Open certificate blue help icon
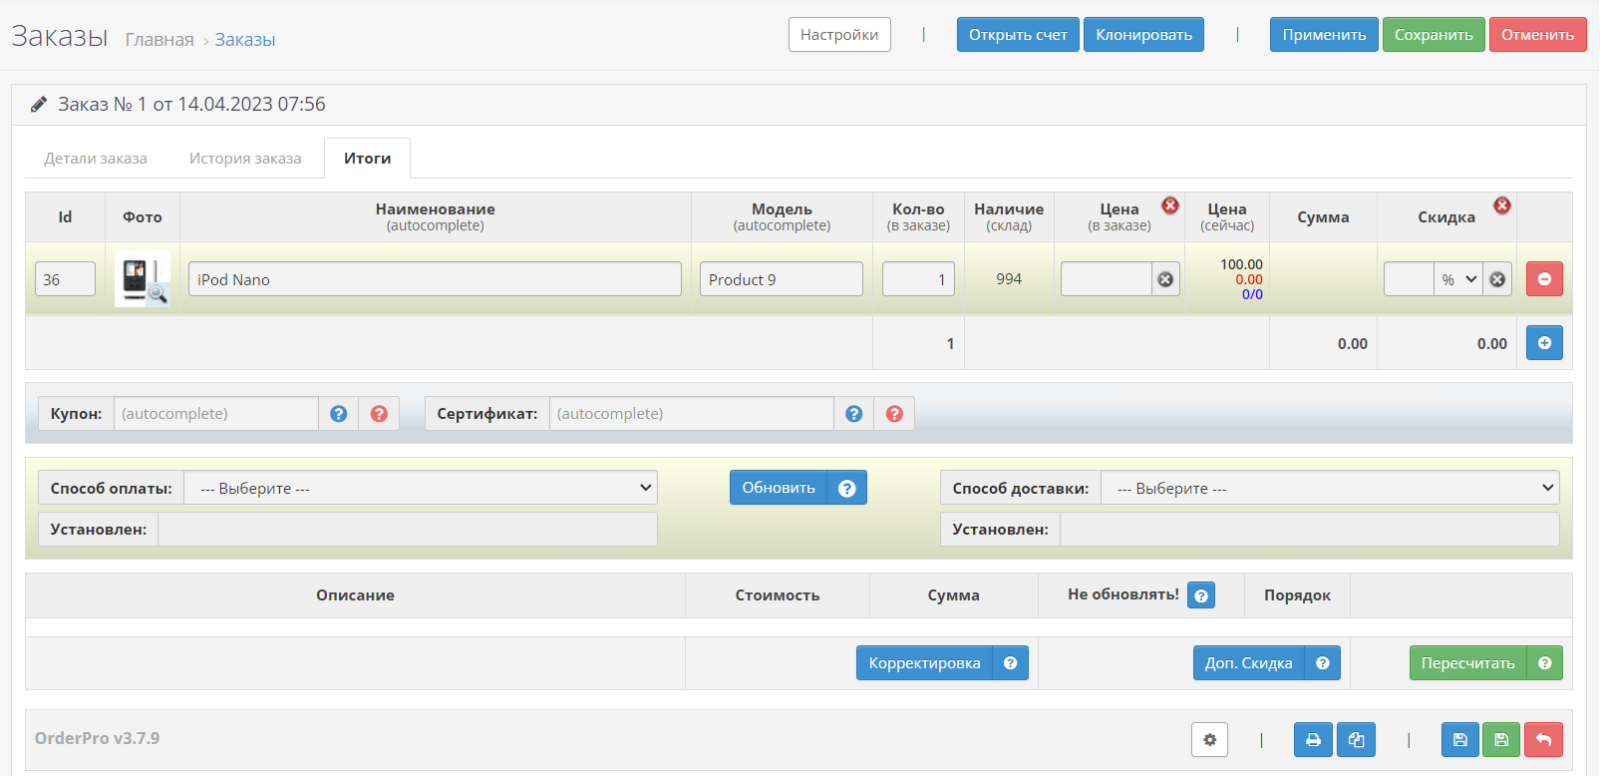1600x776 pixels. [x=854, y=413]
